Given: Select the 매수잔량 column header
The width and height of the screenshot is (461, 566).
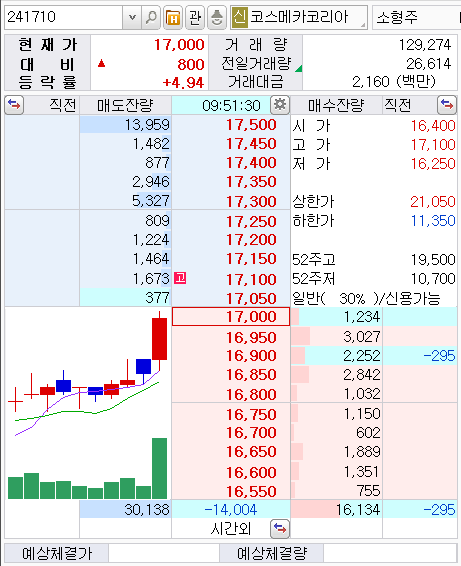Looking at the screenshot, I should 336,105.
